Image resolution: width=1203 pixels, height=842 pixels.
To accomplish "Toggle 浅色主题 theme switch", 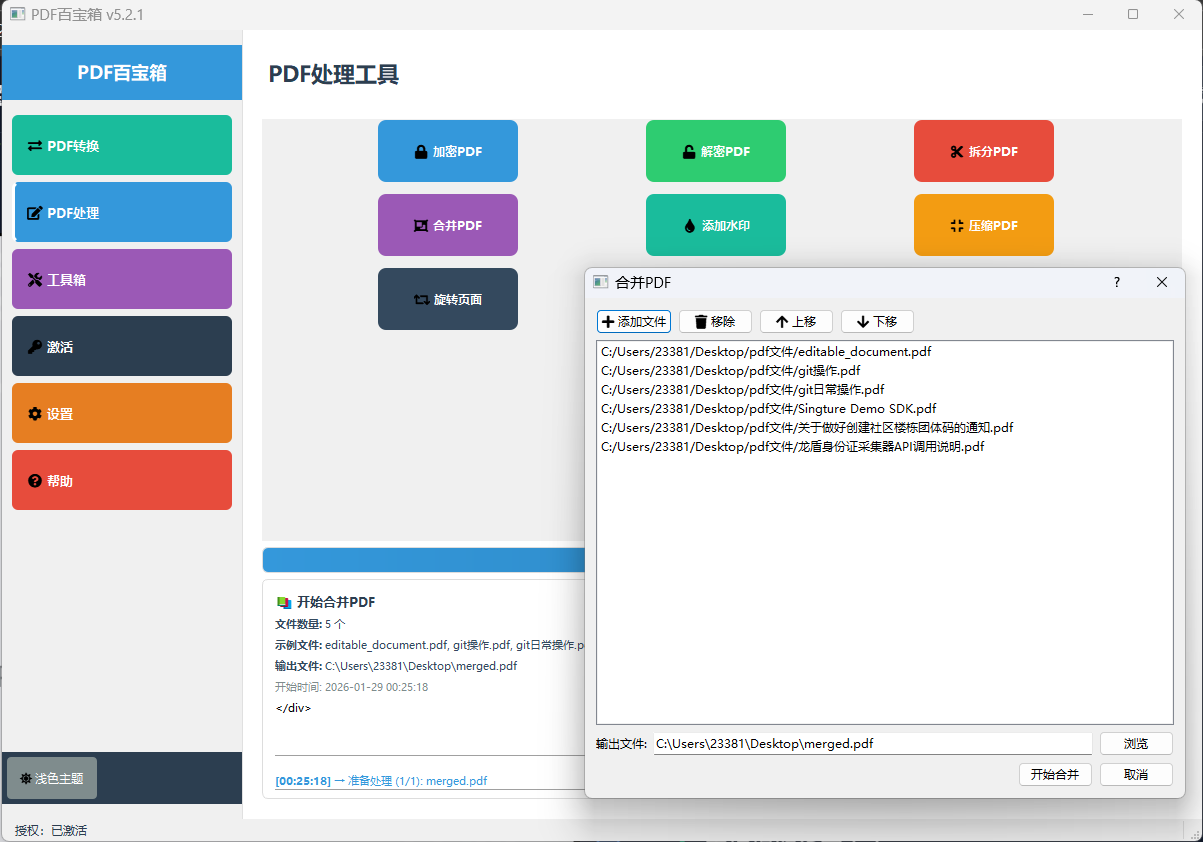I will tap(51, 777).
